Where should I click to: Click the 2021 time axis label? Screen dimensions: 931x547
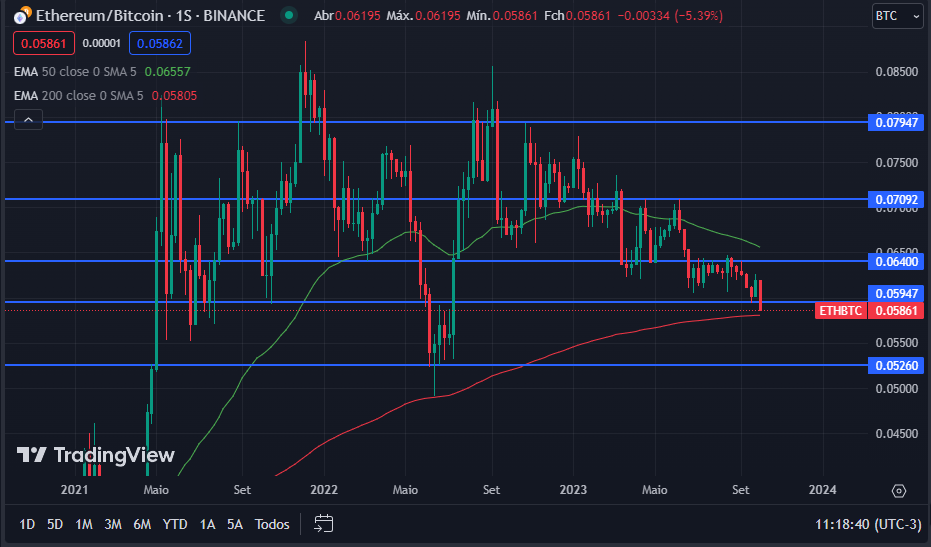coord(74,490)
